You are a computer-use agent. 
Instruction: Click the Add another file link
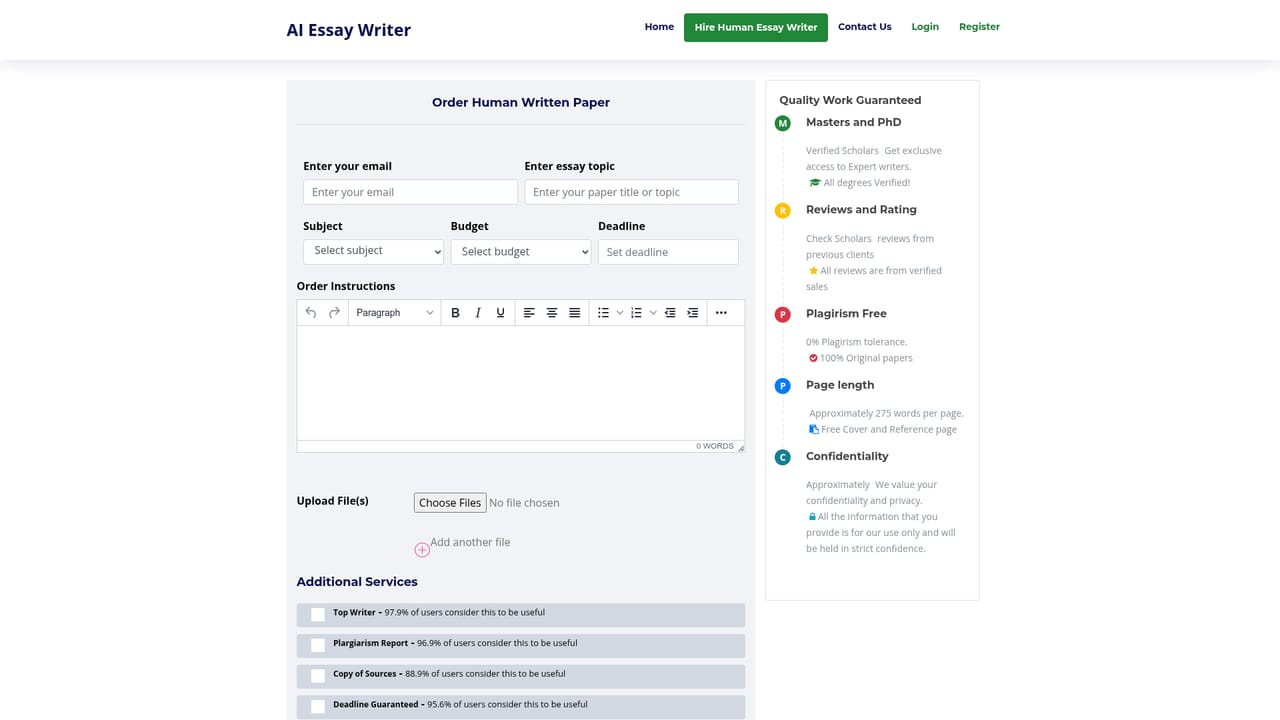click(x=470, y=542)
